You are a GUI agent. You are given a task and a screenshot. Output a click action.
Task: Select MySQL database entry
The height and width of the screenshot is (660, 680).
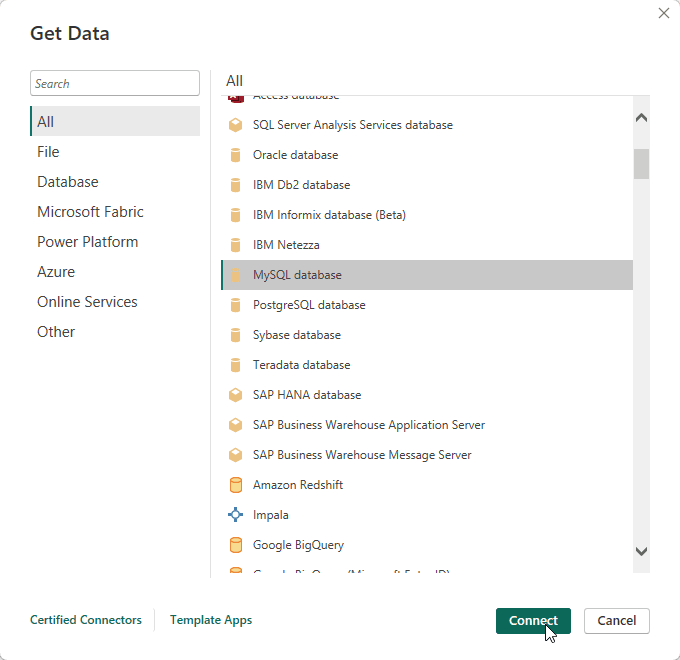tap(427, 275)
